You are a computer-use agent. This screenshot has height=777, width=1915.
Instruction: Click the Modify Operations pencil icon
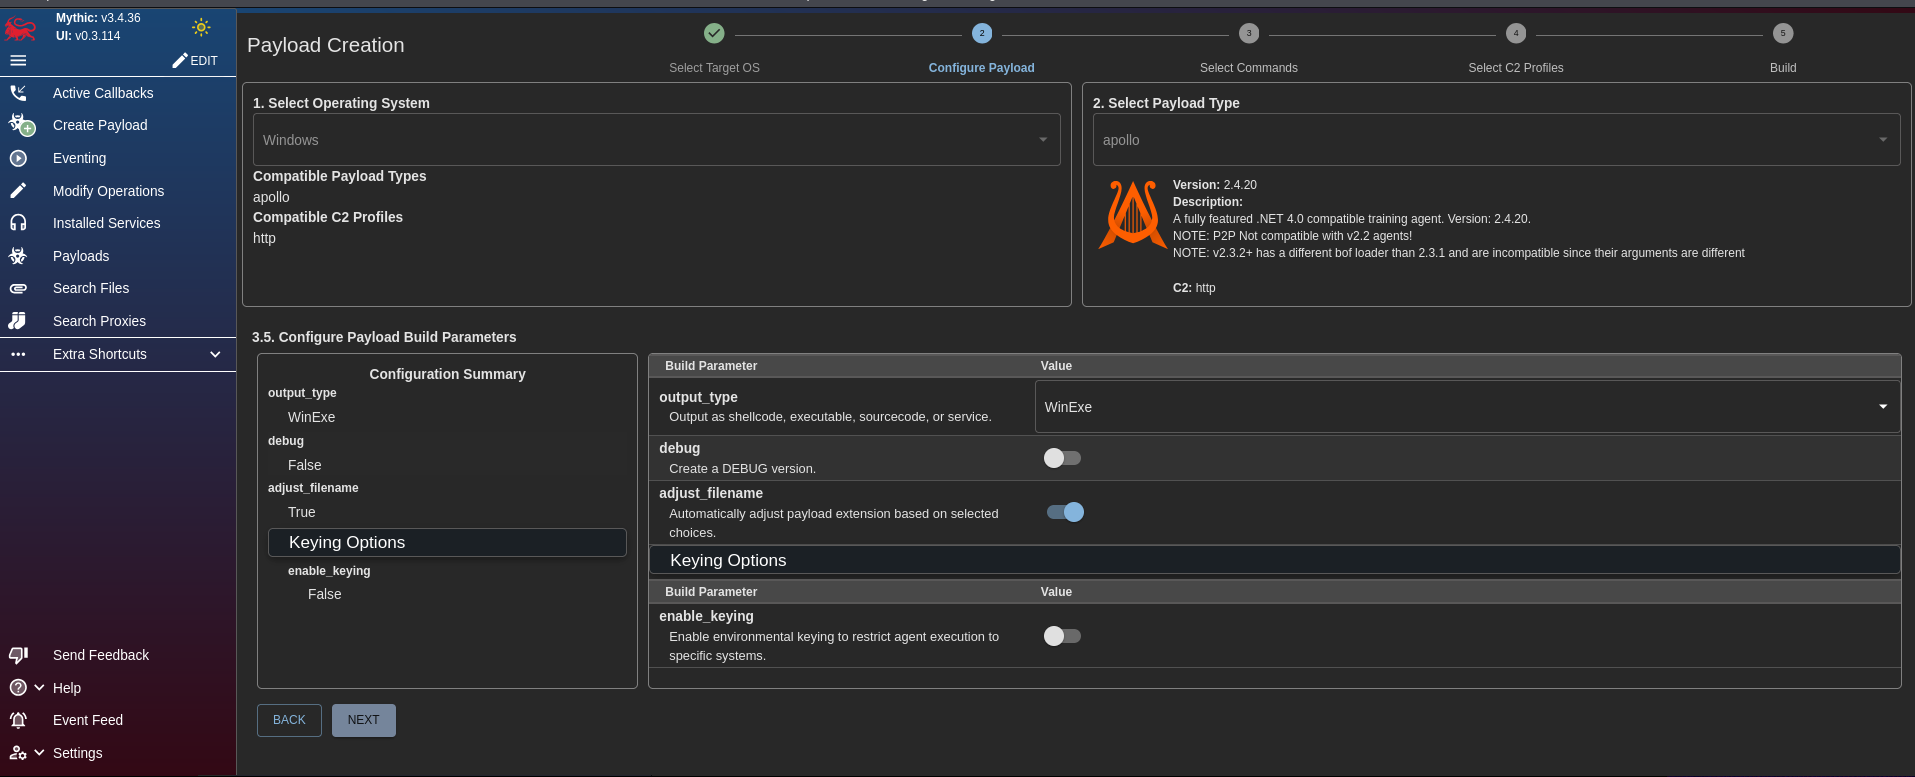point(18,191)
